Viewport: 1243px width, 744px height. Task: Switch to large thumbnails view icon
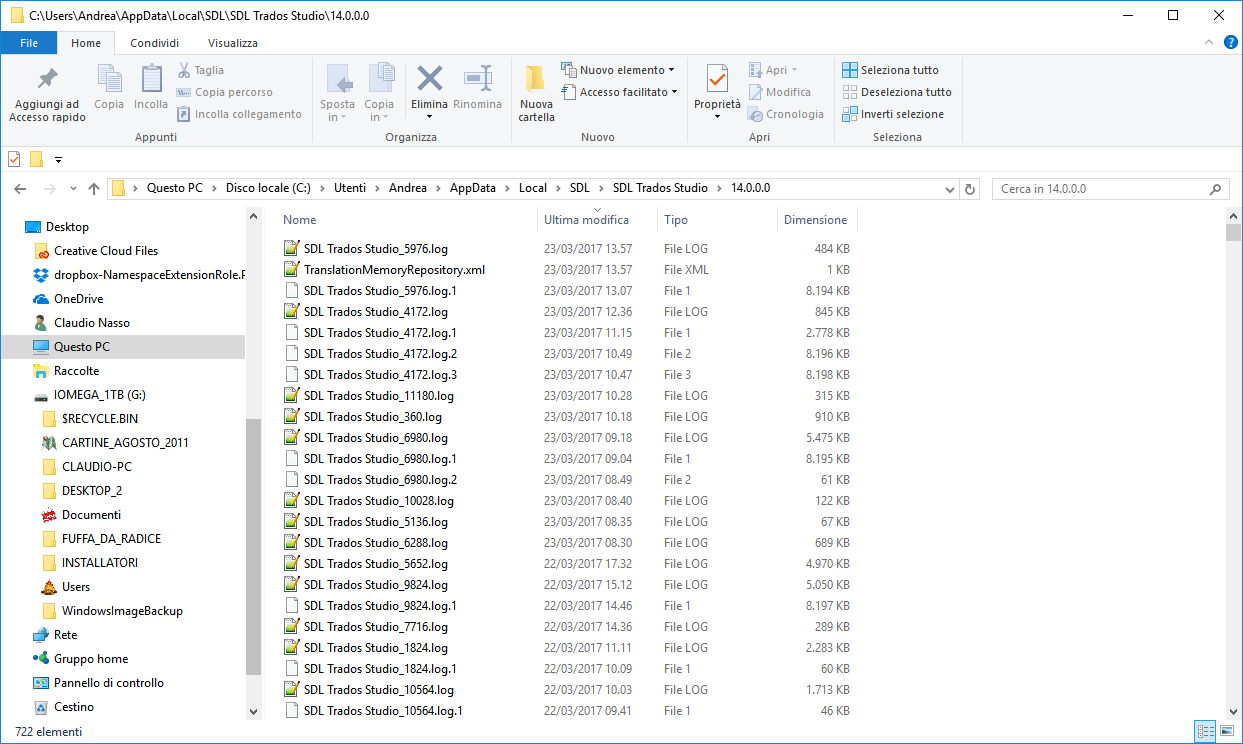(x=1227, y=731)
